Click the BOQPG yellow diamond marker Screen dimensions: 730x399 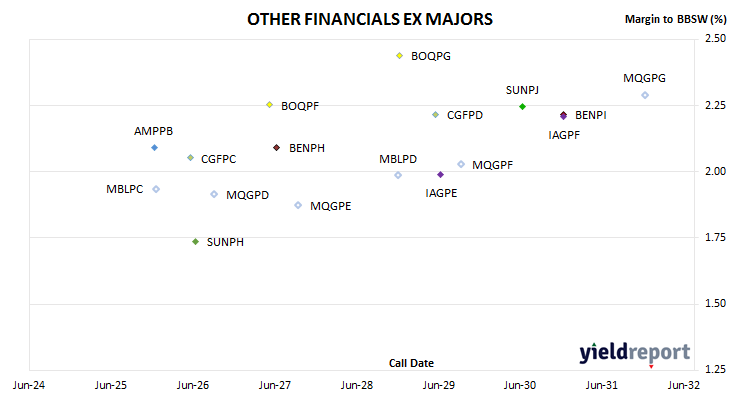coord(399,56)
